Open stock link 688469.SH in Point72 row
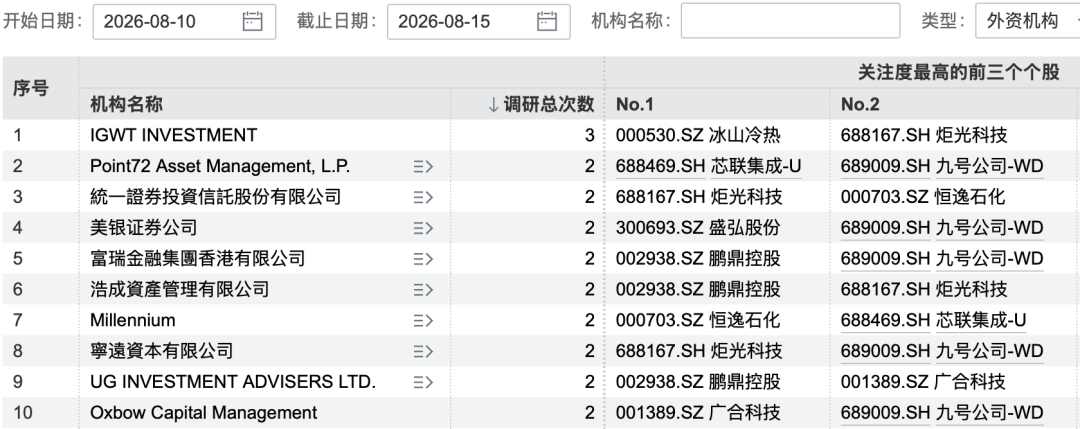1080x429 pixels. [660, 167]
